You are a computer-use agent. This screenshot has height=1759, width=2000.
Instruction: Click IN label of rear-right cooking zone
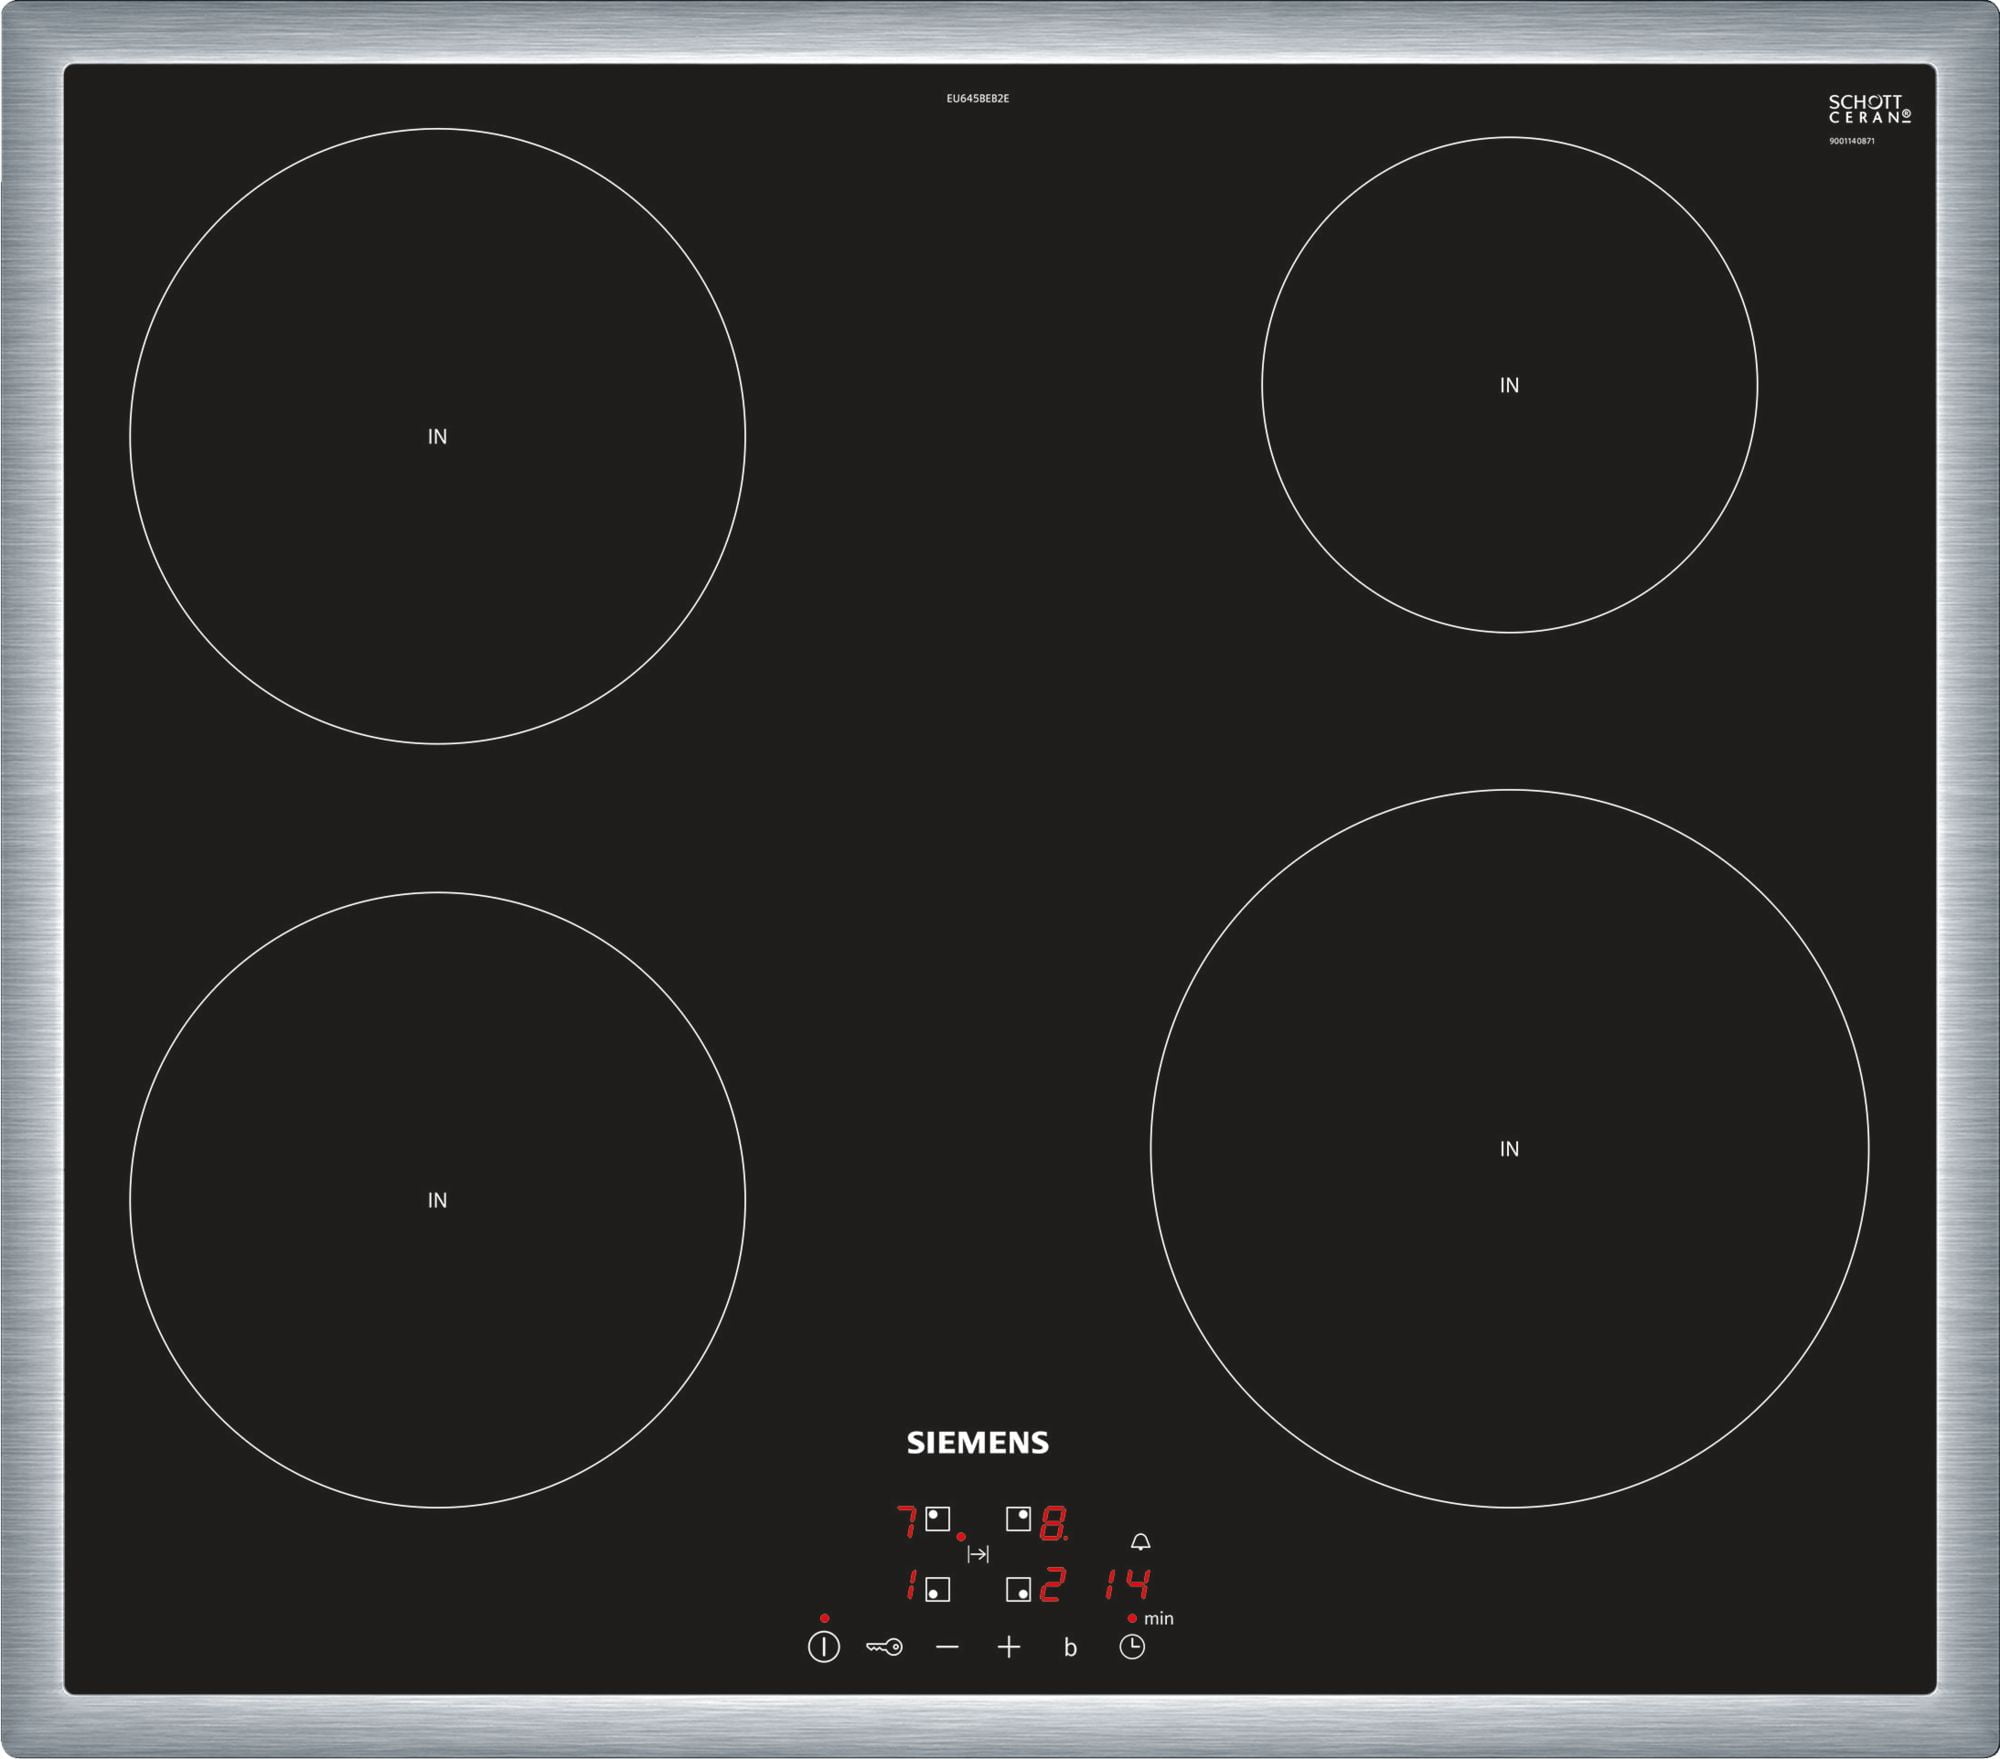pos(1509,385)
